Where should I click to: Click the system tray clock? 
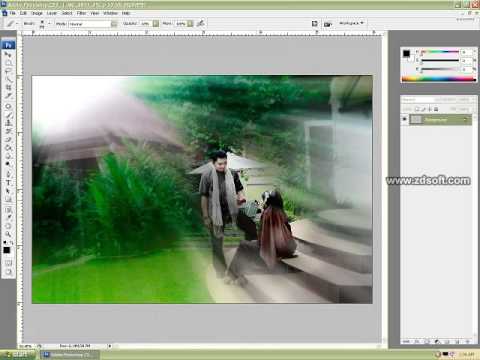pyautogui.click(x=467, y=354)
